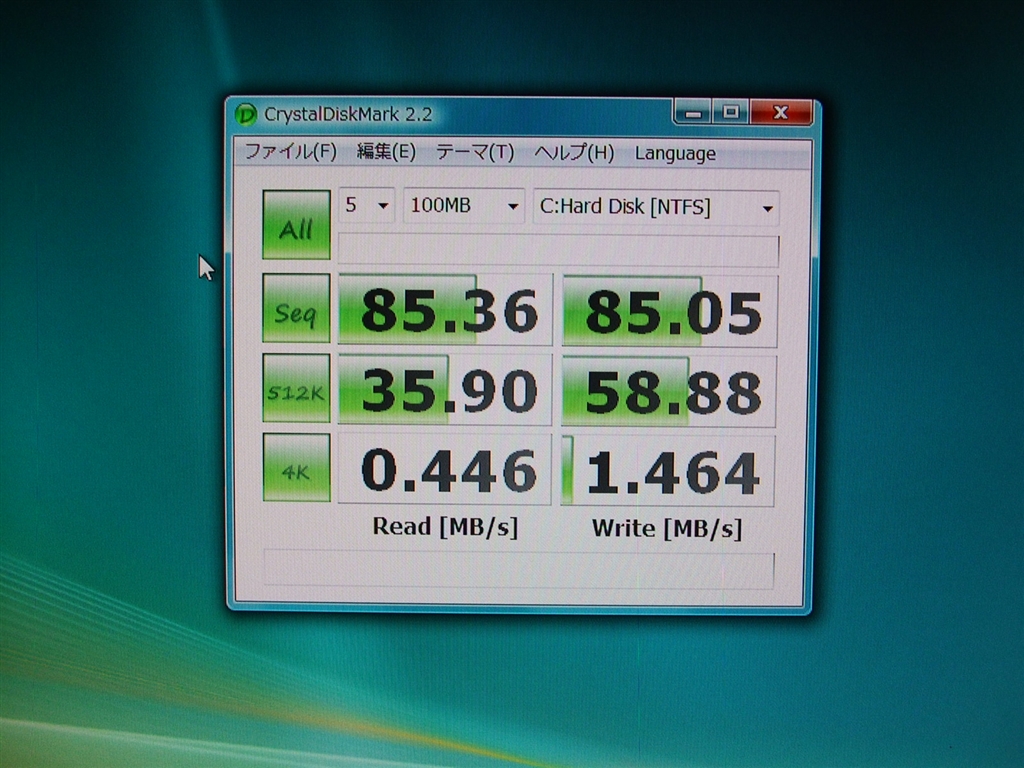This screenshot has height=768, width=1024.
Task: Open the Language menu
Action: (675, 154)
